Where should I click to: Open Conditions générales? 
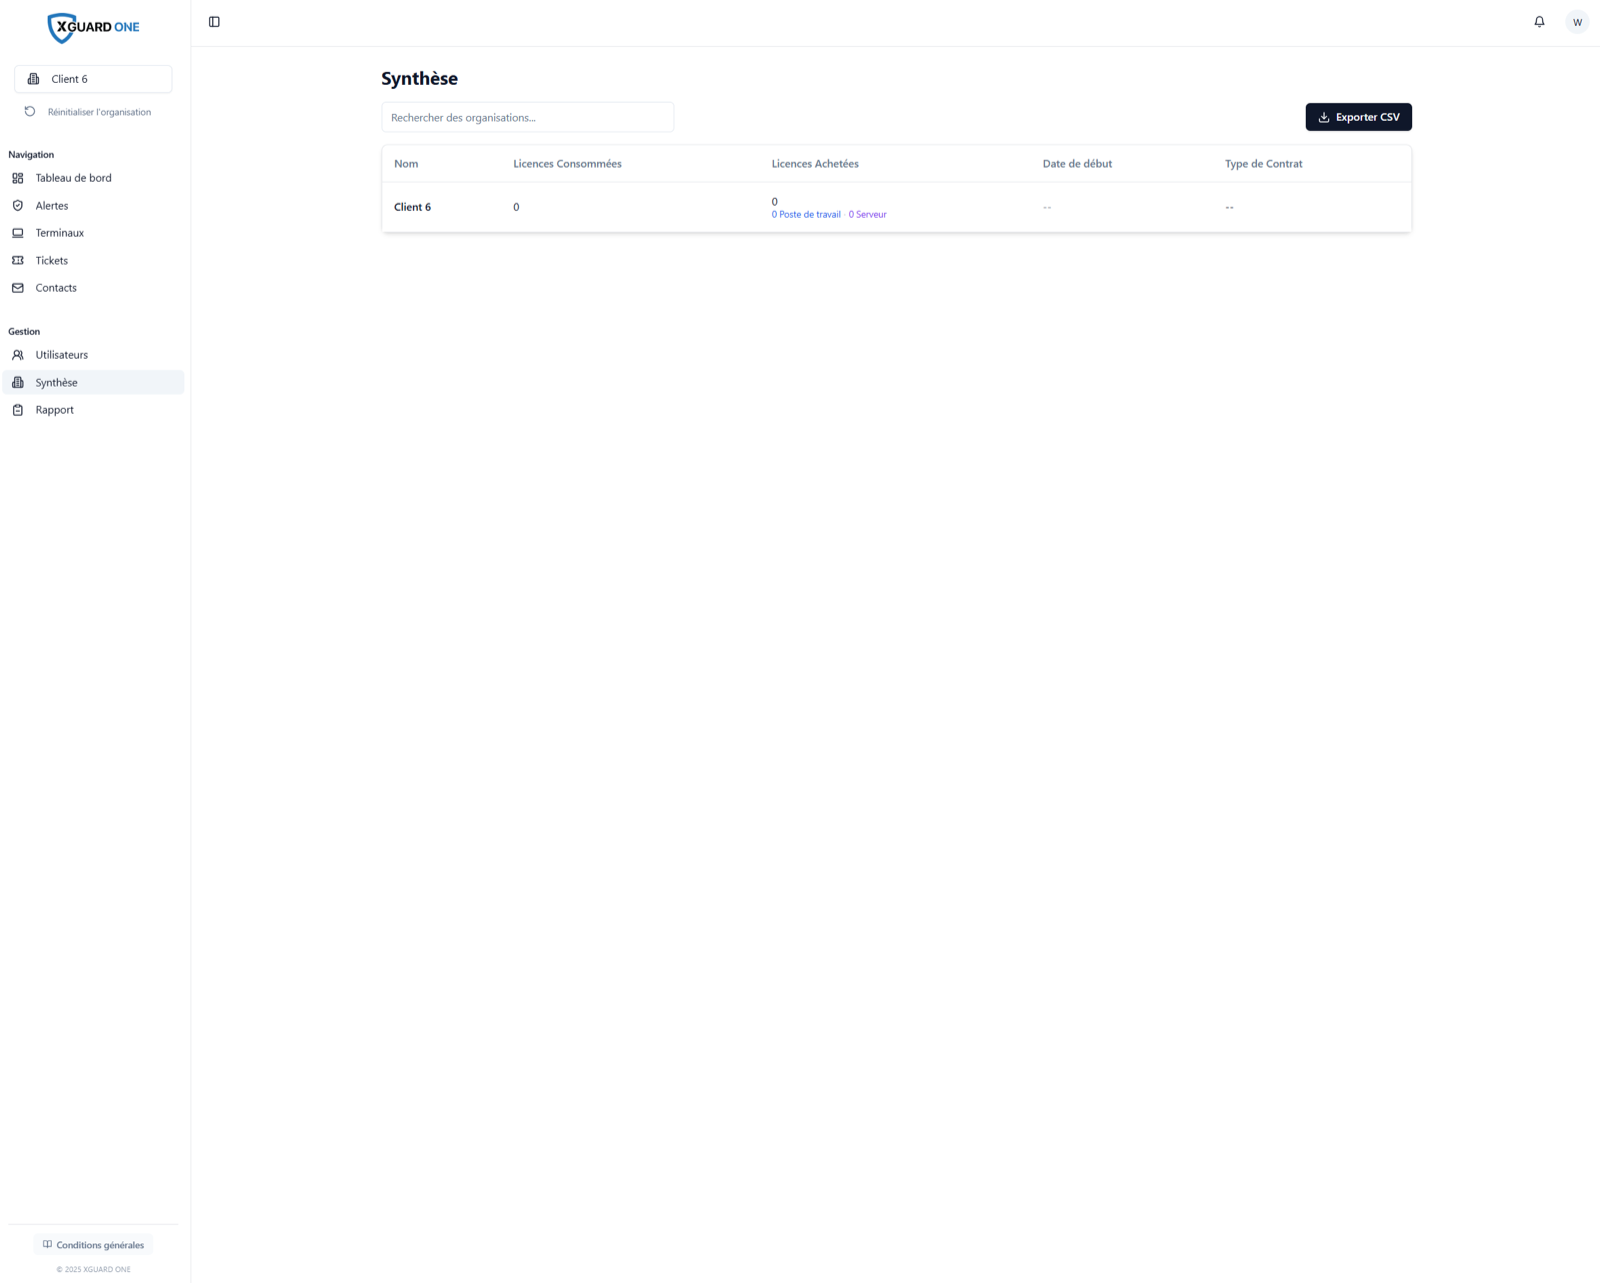click(93, 1245)
